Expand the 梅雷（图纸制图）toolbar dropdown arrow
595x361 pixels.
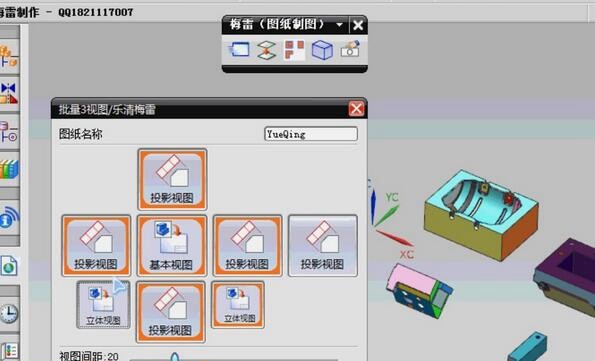point(339,25)
